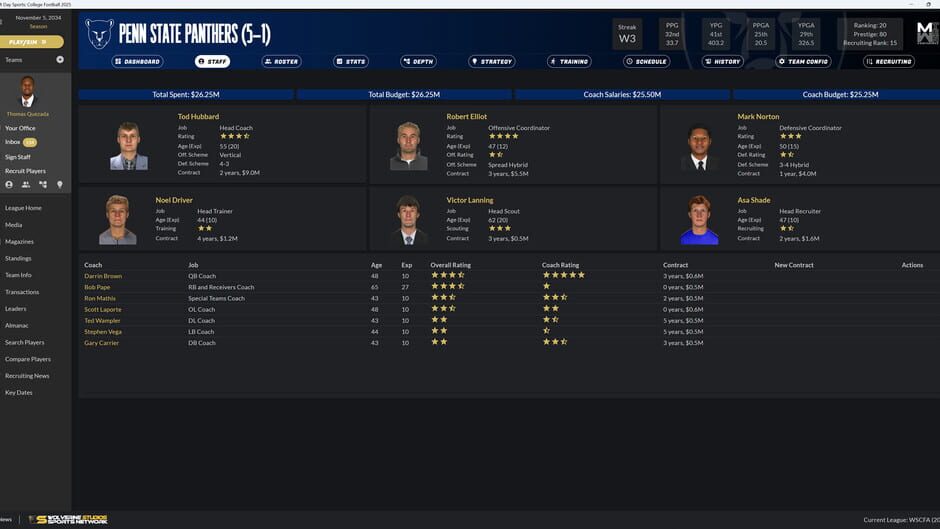Open head coach Tod Hubbard's profile

click(x=198, y=116)
